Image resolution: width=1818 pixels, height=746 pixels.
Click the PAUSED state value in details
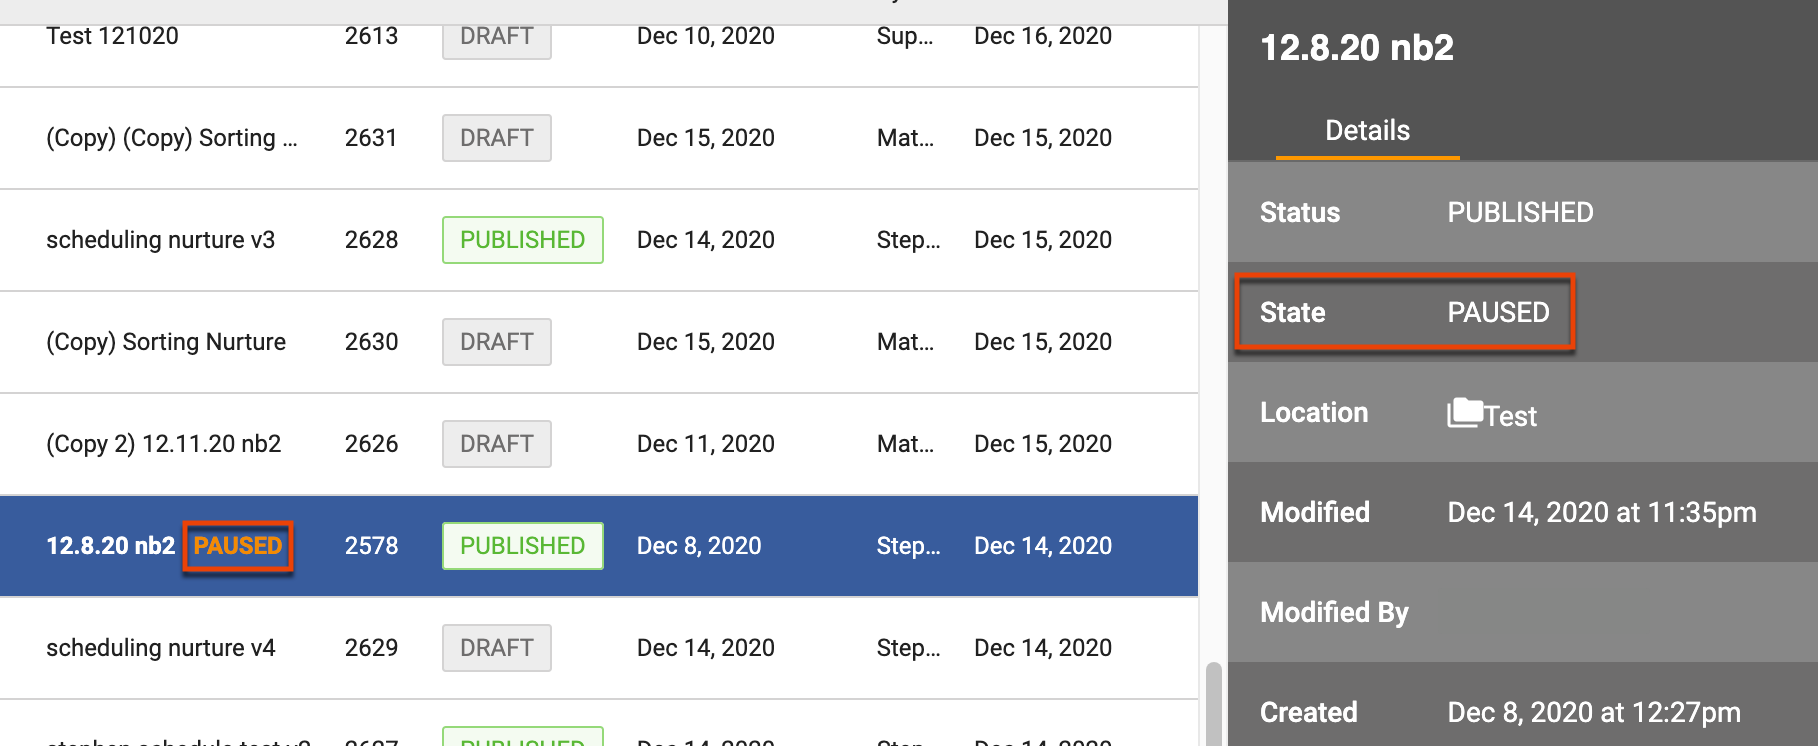pyautogui.click(x=1498, y=312)
